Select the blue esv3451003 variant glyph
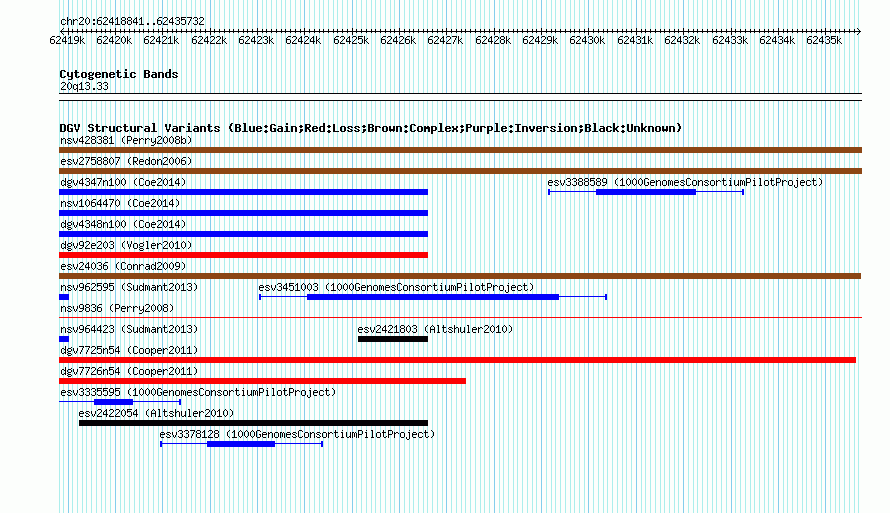This screenshot has width=890, height=513. (x=433, y=297)
